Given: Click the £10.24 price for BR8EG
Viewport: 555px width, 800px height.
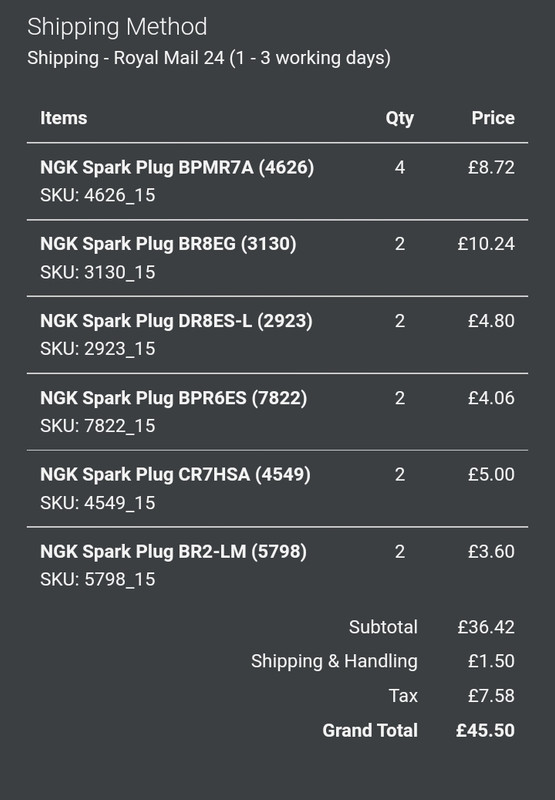Looking at the screenshot, I should (486, 244).
